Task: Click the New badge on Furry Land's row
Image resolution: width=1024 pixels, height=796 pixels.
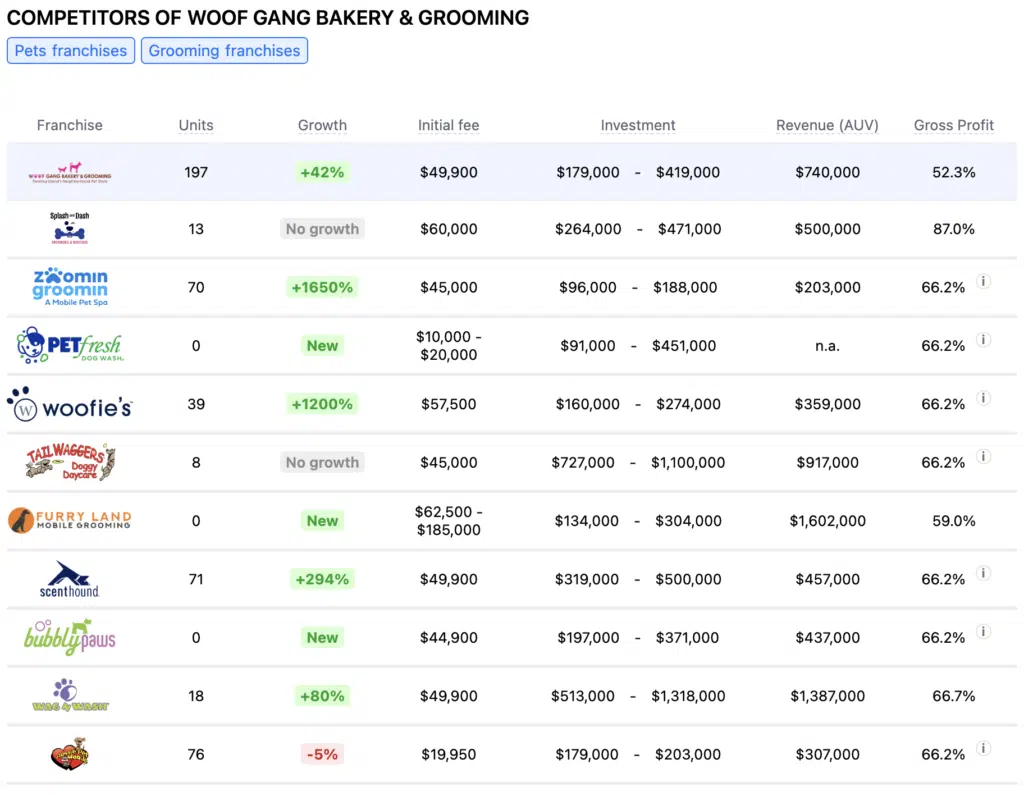Action: click(322, 520)
